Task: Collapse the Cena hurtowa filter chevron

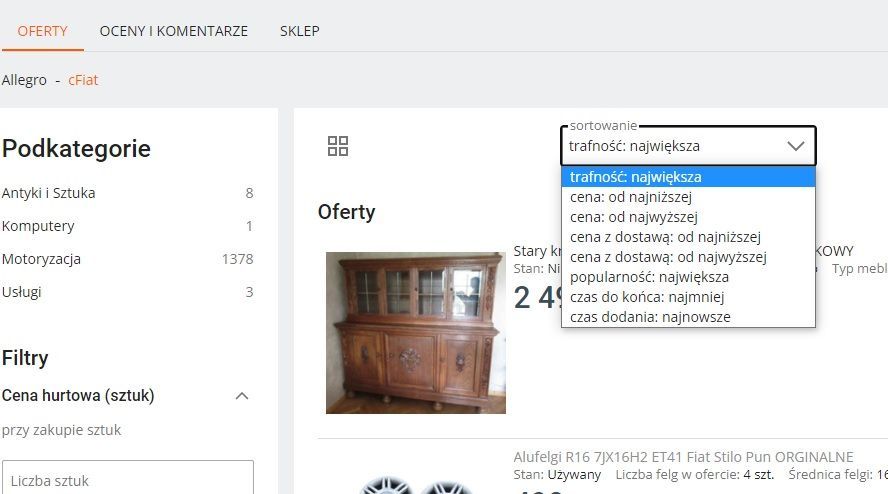Action: [242, 395]
